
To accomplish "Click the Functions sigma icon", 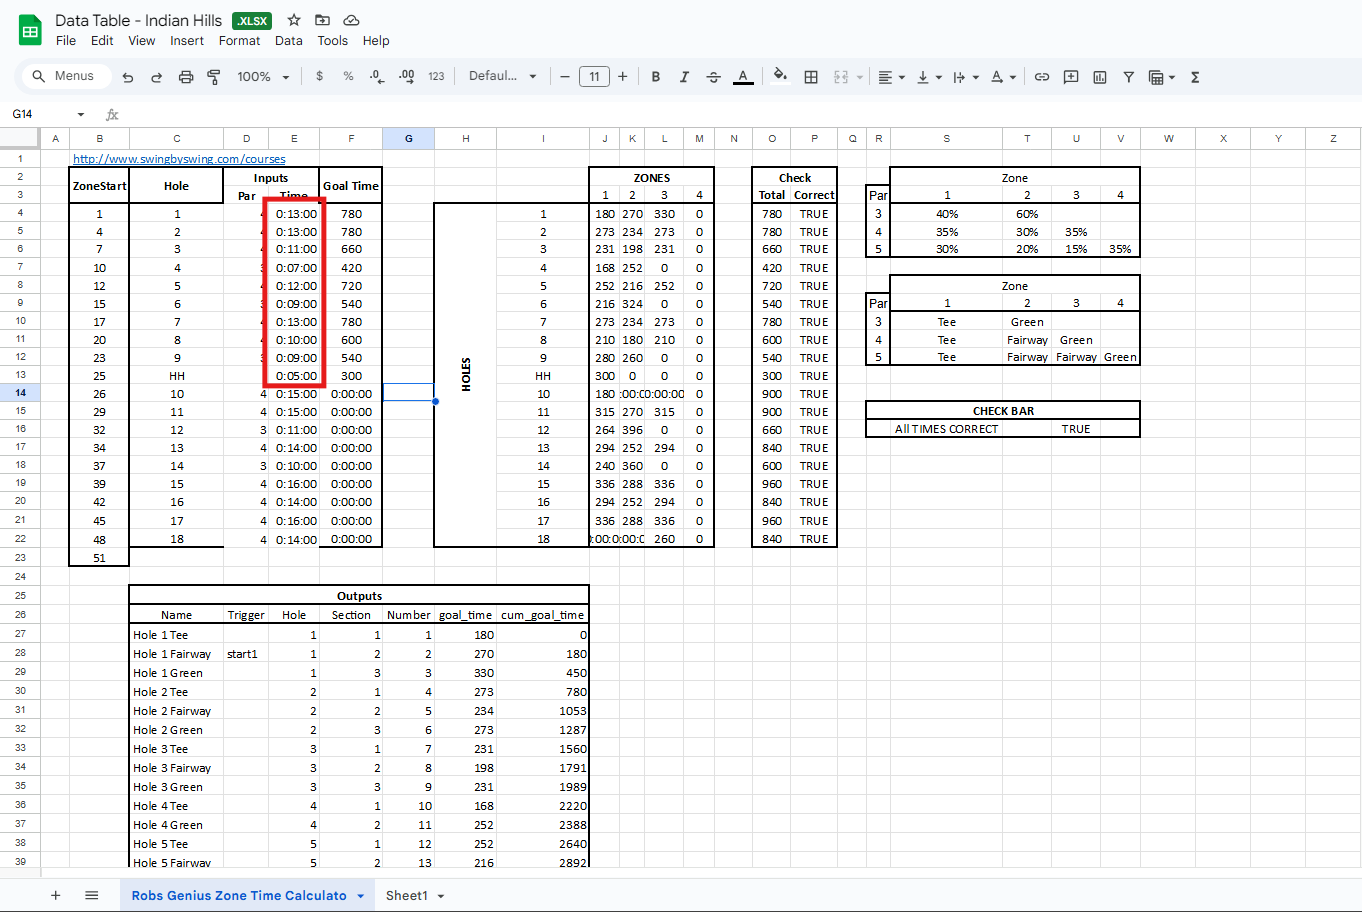I will 1195,77.
